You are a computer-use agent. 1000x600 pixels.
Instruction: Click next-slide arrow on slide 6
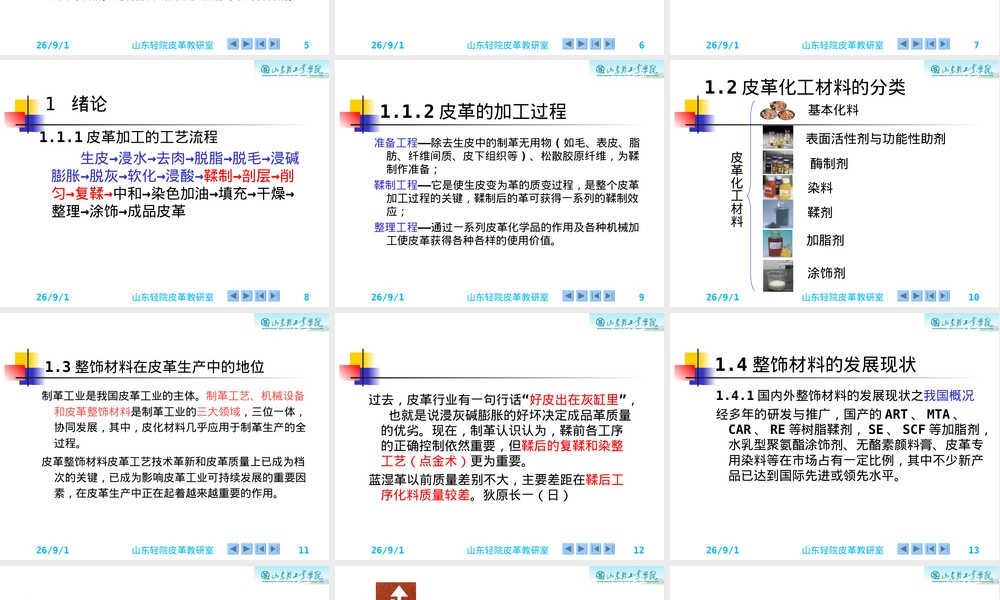click(582, 44)
